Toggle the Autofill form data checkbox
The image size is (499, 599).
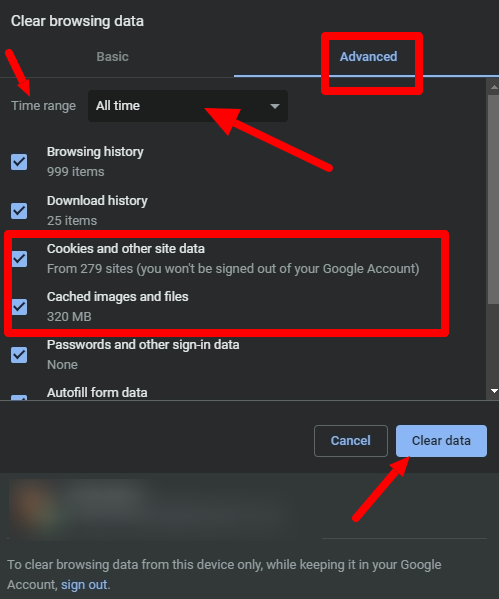[19, 397]
